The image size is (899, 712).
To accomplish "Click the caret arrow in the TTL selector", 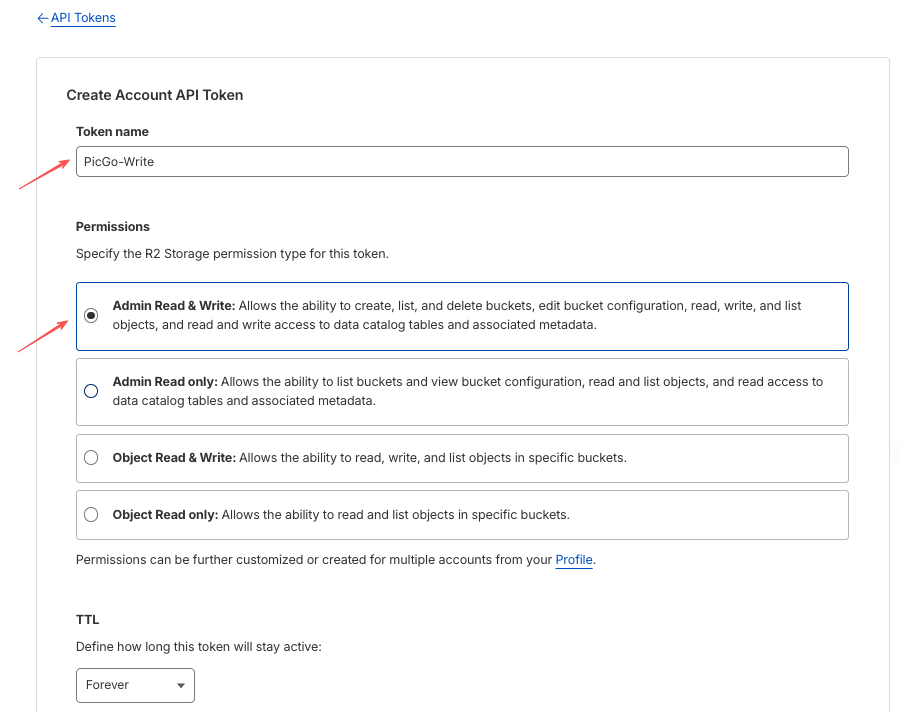I will click(x=180, y=686).
